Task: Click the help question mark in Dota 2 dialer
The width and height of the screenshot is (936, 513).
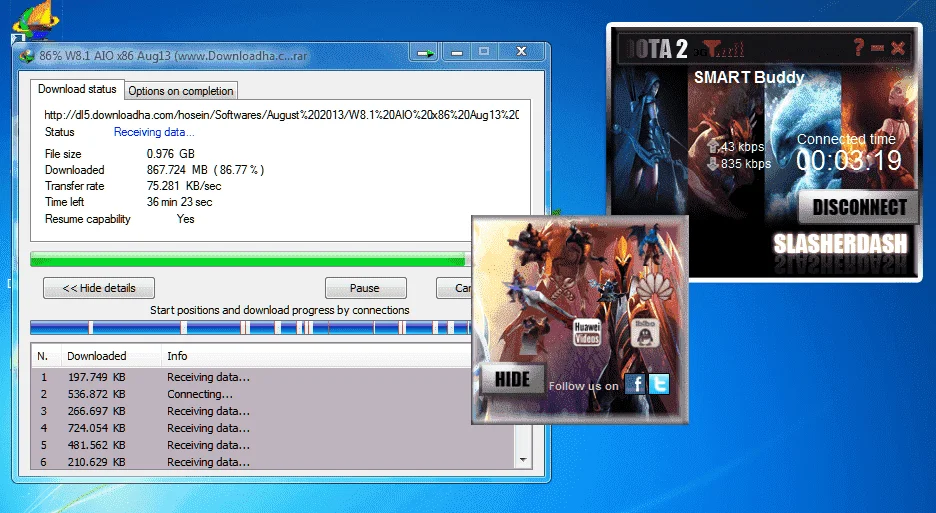Action: 858,47
